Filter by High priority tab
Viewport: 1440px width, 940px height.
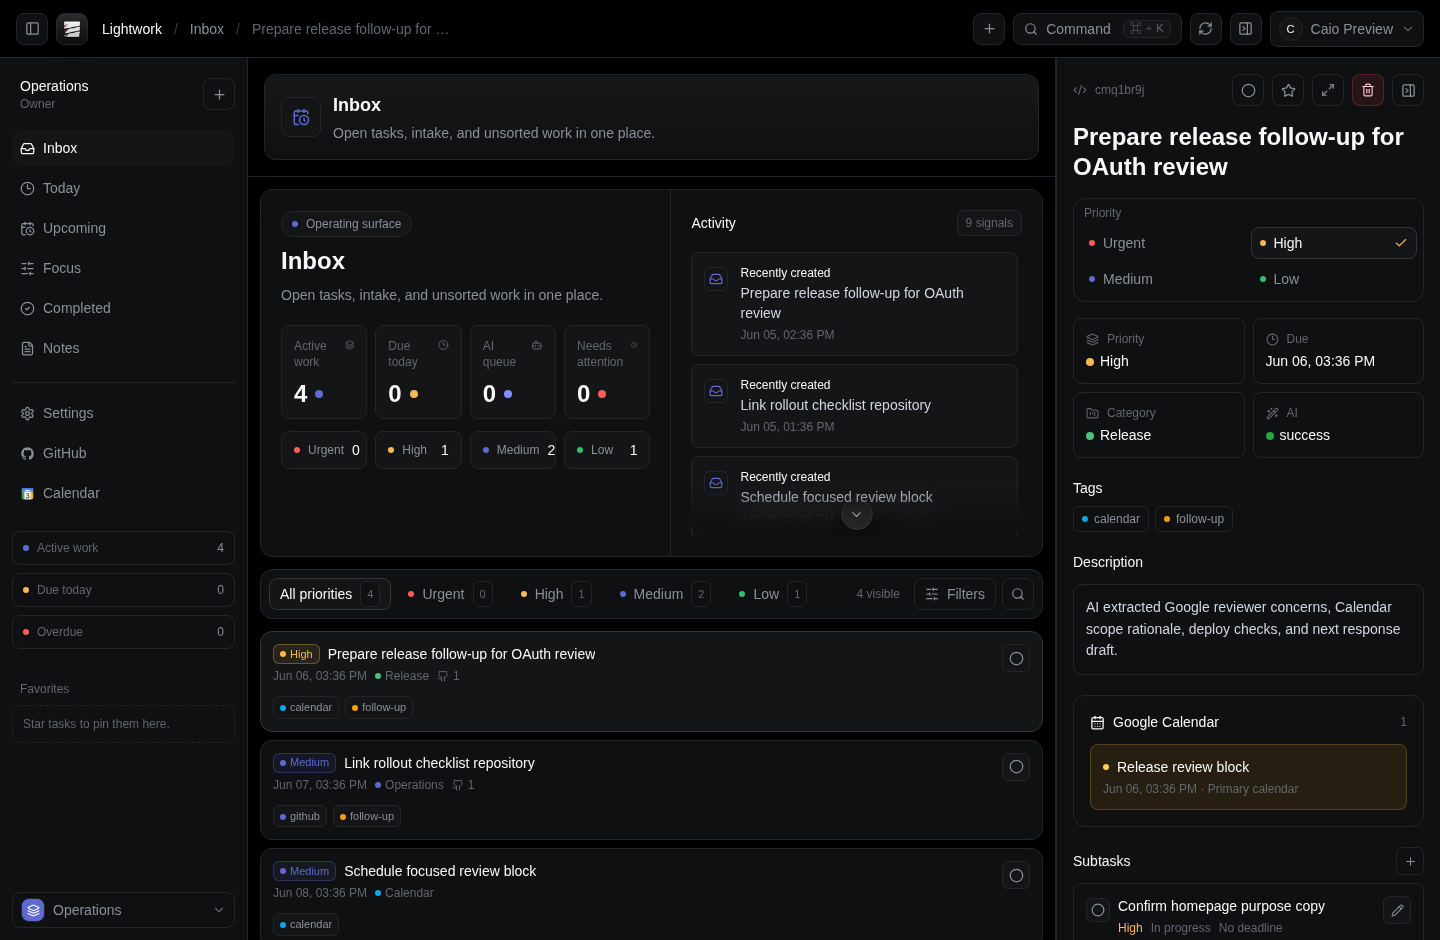pos(555,594)
